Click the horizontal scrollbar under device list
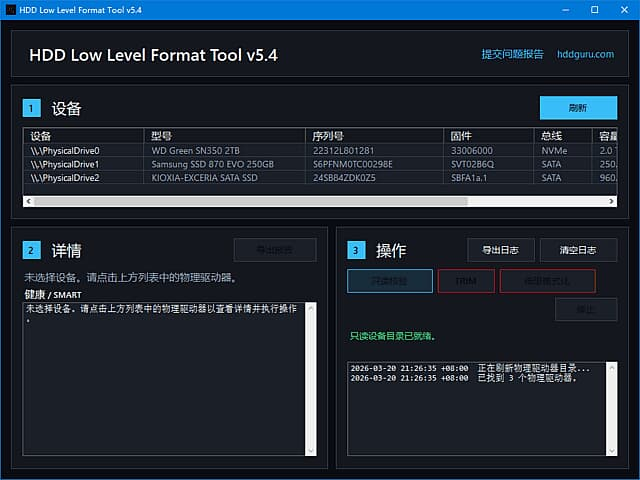 tap(250, 201)
